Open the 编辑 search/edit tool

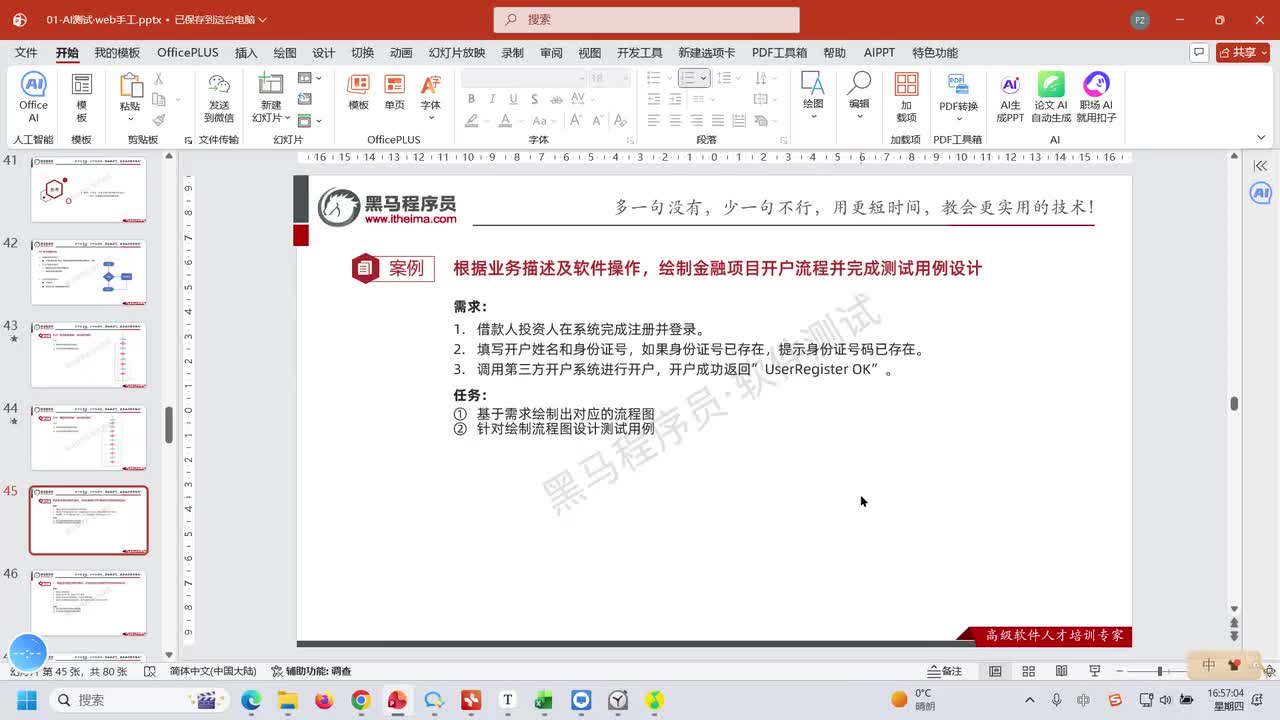859,95
